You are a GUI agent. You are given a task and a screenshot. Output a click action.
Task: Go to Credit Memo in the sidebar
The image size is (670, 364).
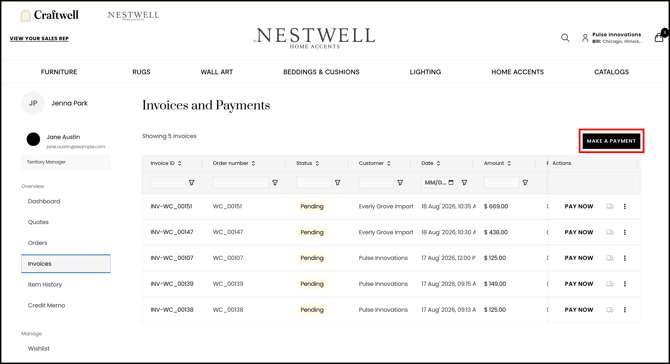[47, 305]
